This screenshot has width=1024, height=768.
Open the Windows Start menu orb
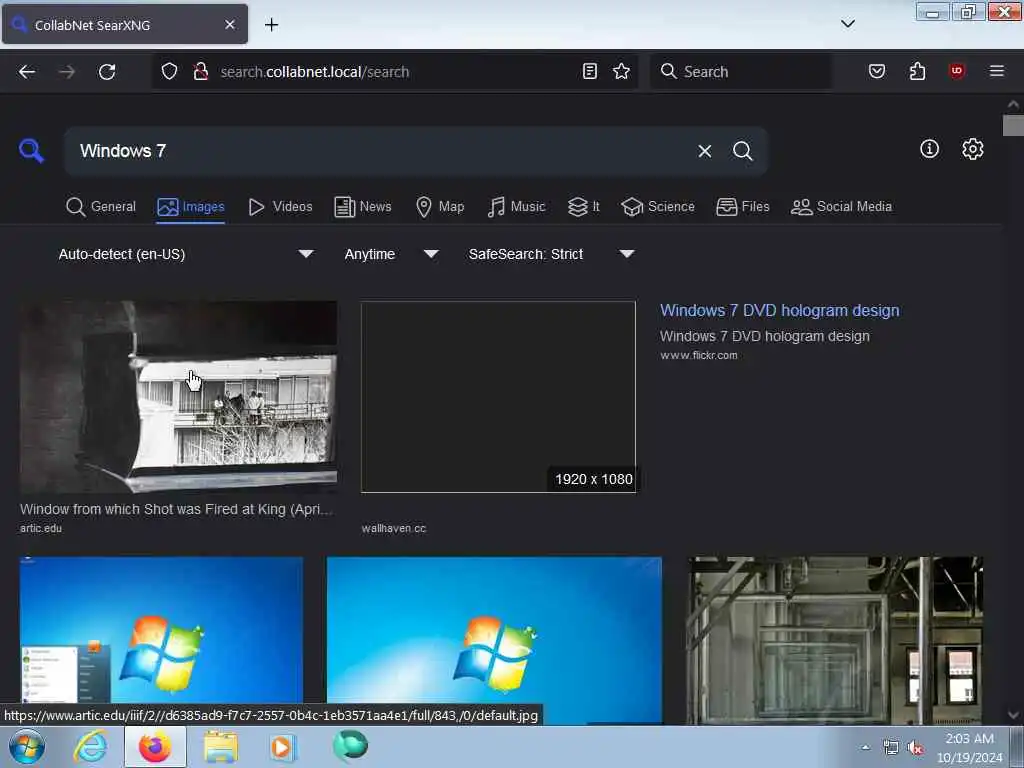[27, 747]
